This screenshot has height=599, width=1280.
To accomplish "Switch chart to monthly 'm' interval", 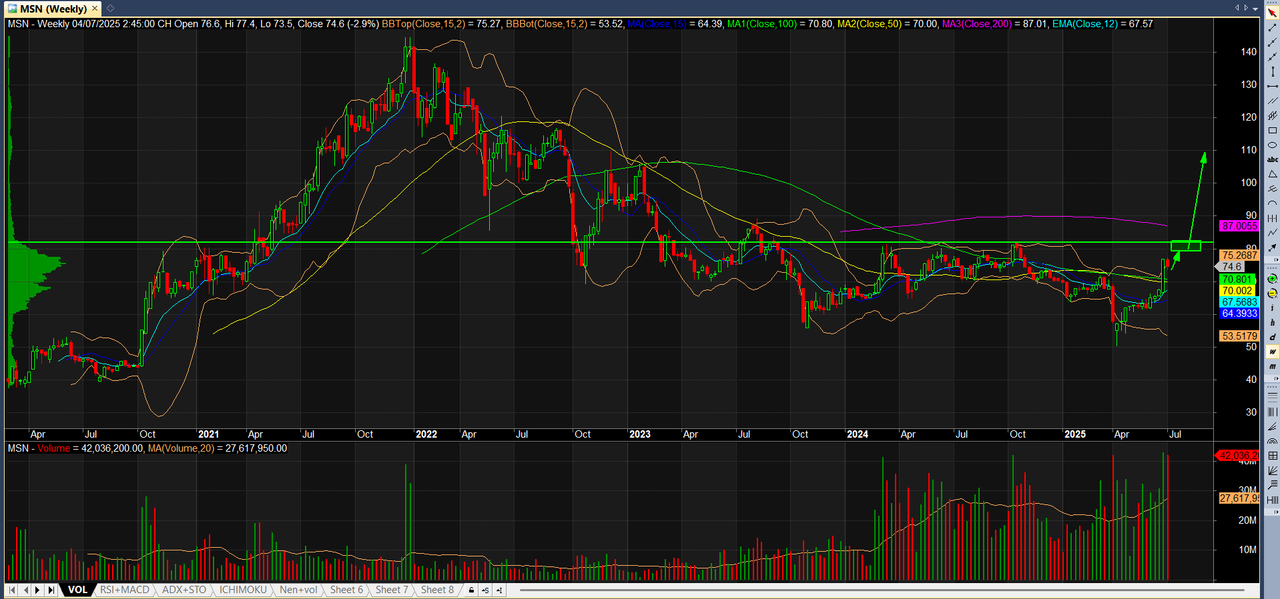I will pos(1272,366).
